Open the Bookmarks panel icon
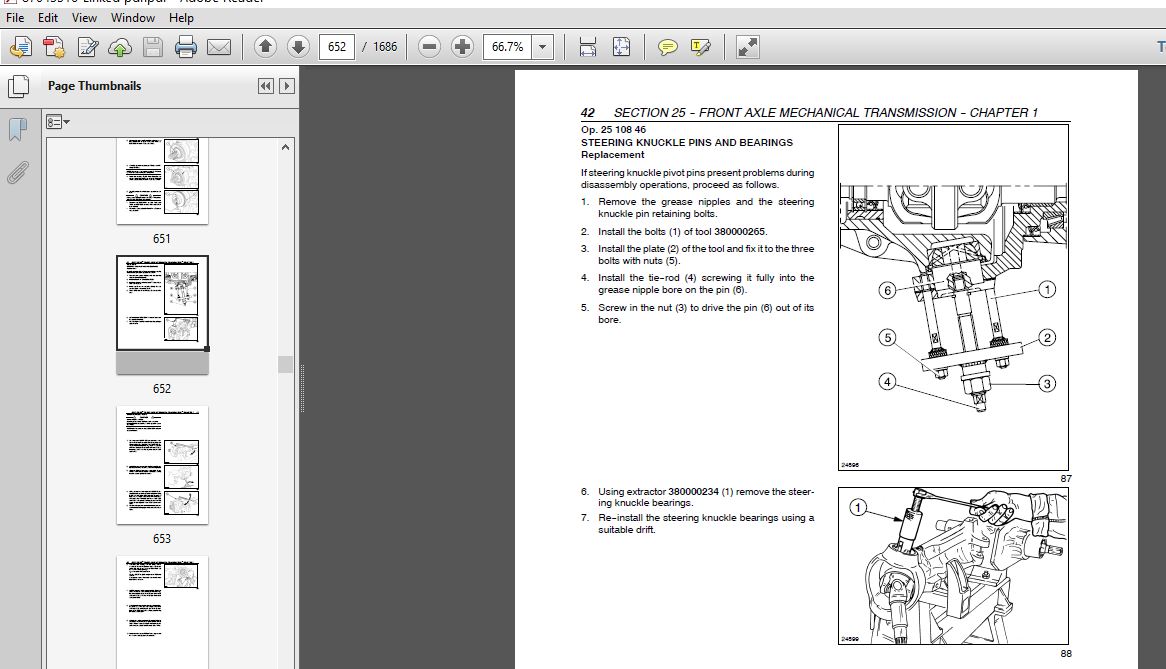The height and width of the screenshot is (669, 1166). [18, 129]
